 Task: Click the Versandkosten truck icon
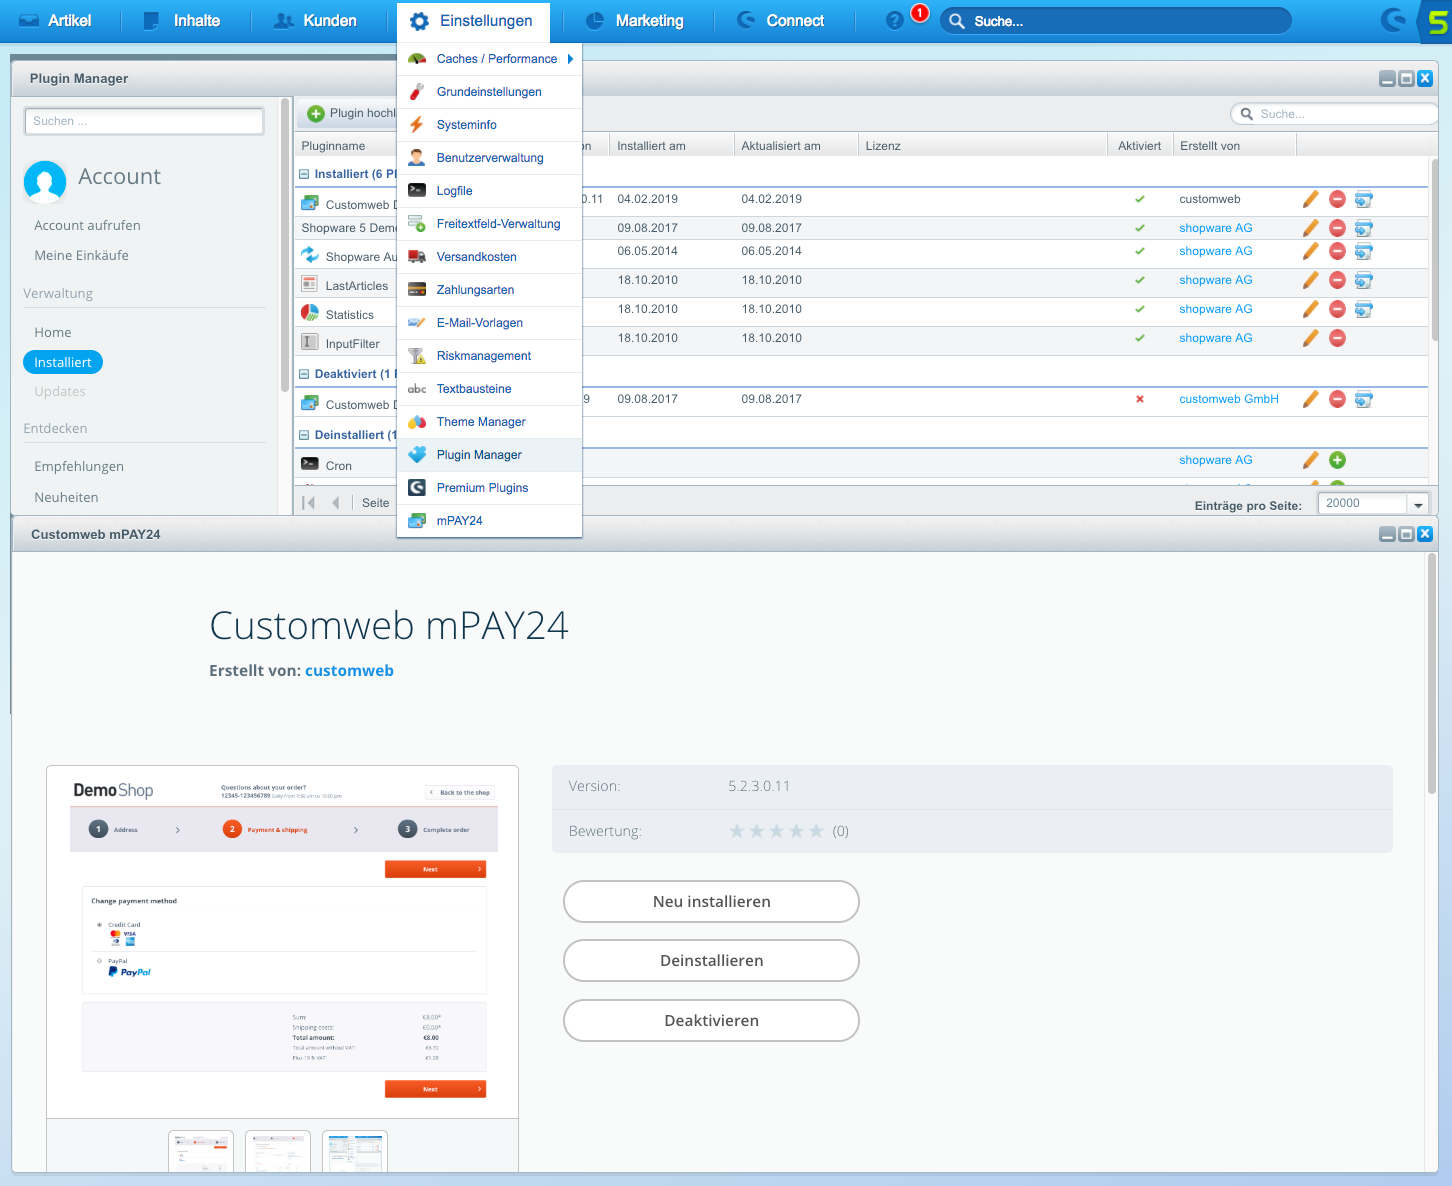click(417, 257)
